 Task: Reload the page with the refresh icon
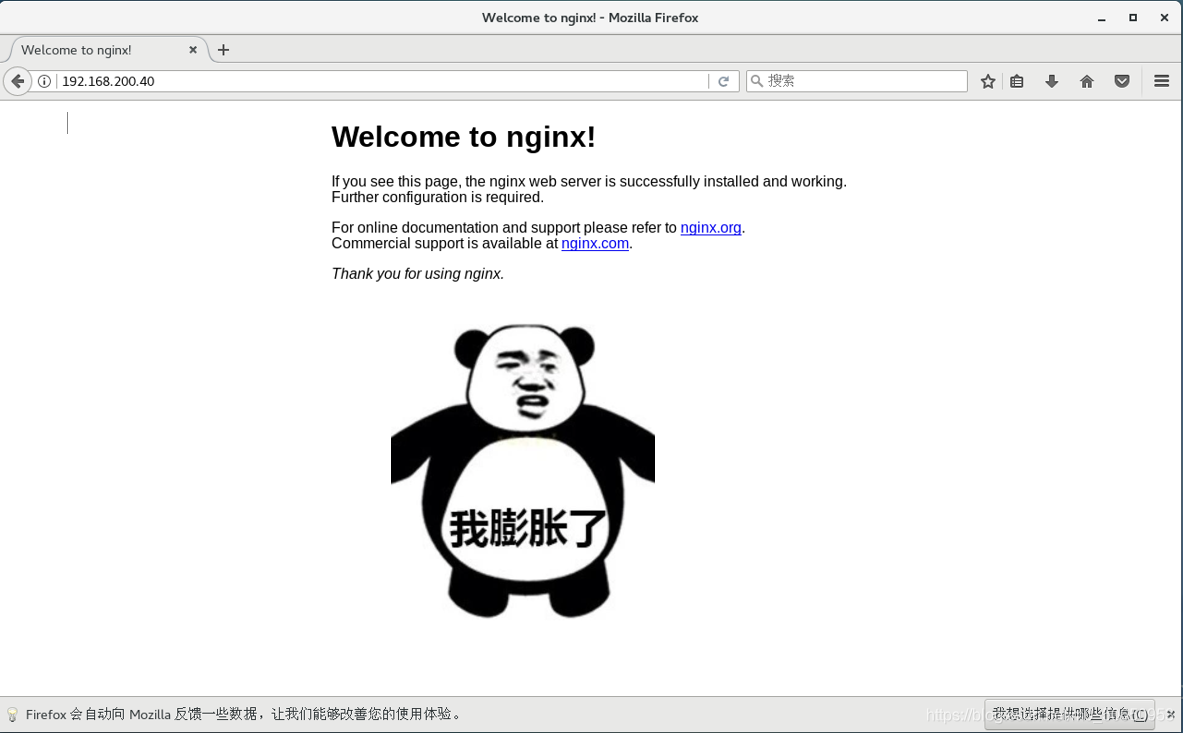[723, 82]
